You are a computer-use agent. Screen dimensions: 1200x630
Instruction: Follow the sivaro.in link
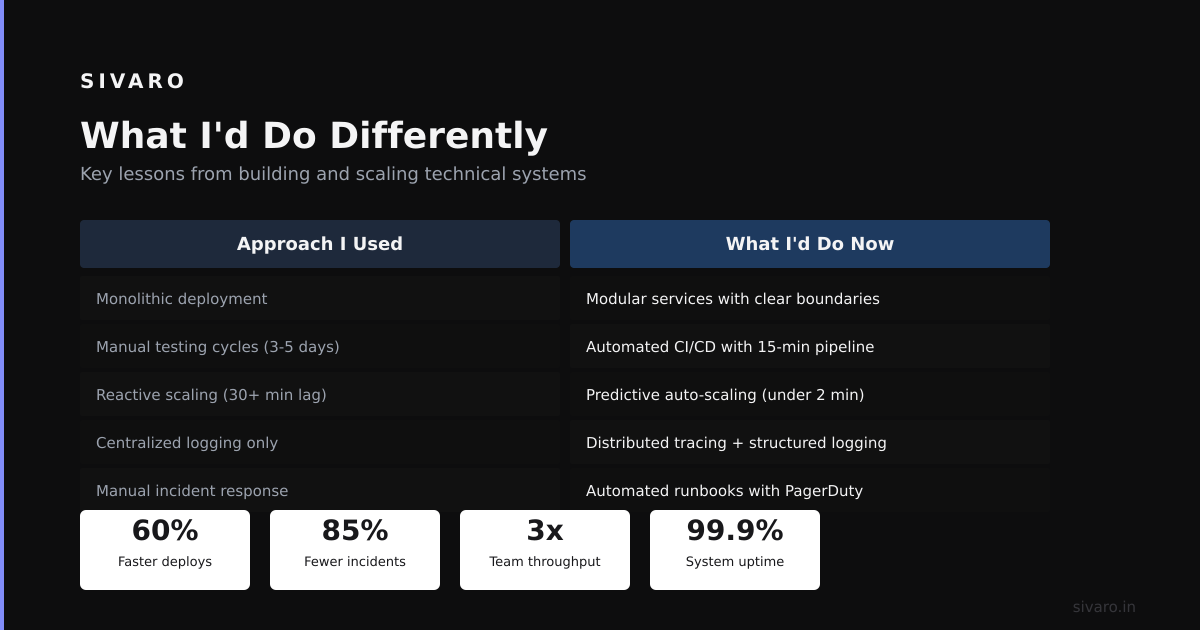click(x=1104, y=607)
